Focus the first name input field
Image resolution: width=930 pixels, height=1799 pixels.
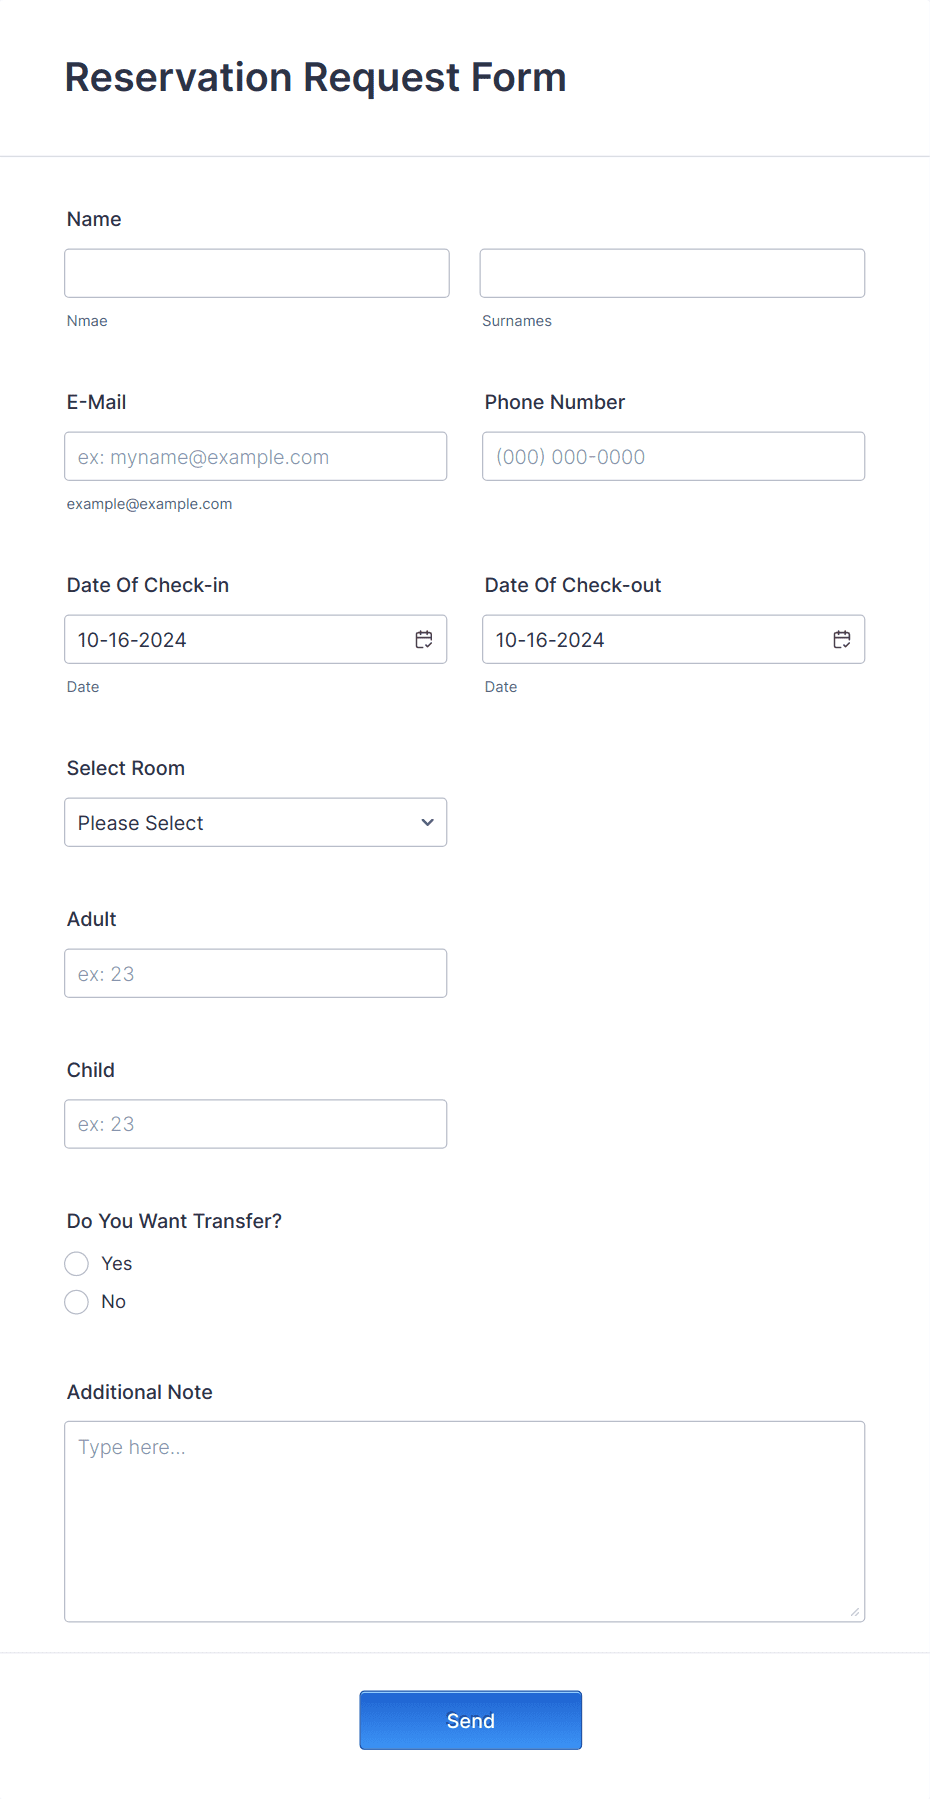tap(257, 273)
